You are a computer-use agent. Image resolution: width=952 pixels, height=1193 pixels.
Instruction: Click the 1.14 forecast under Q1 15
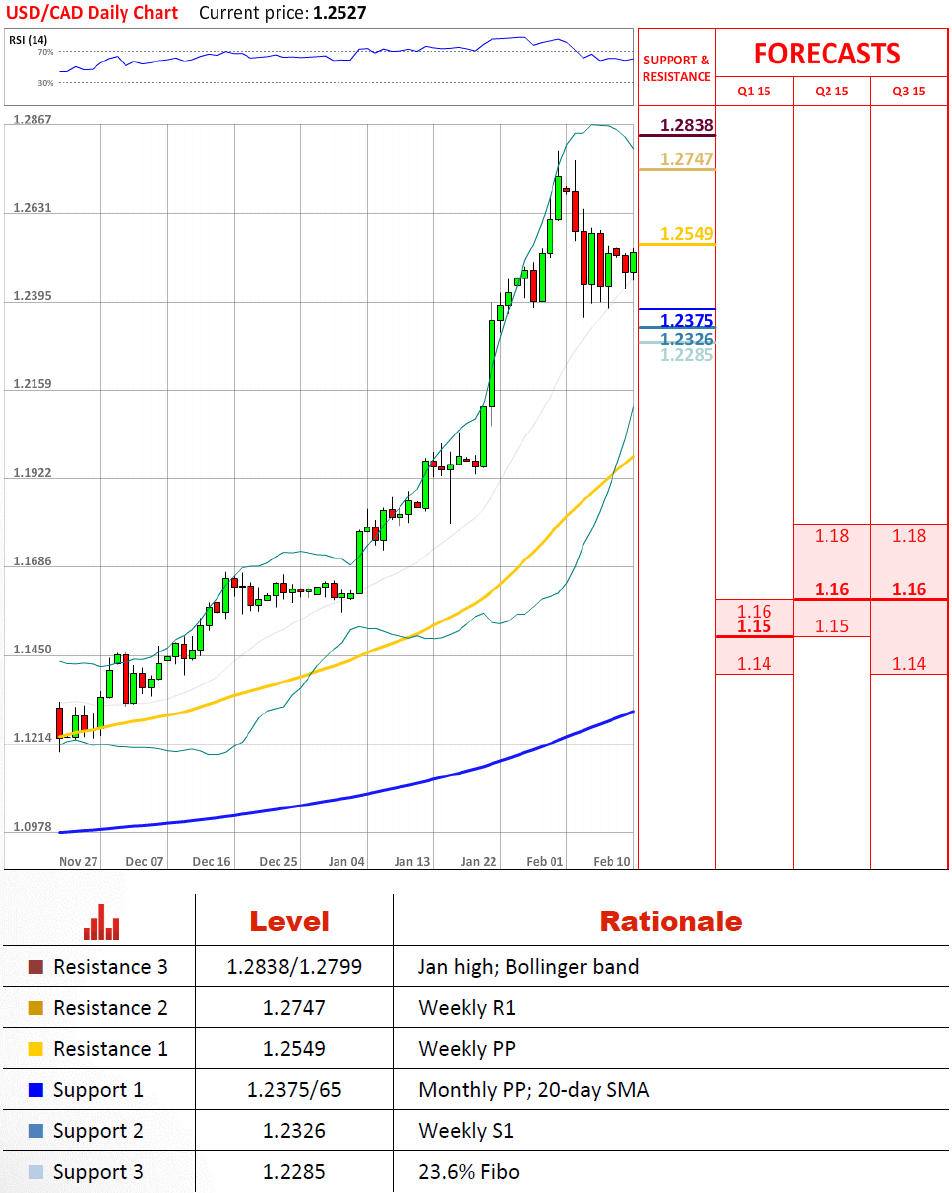coord(754,663)
